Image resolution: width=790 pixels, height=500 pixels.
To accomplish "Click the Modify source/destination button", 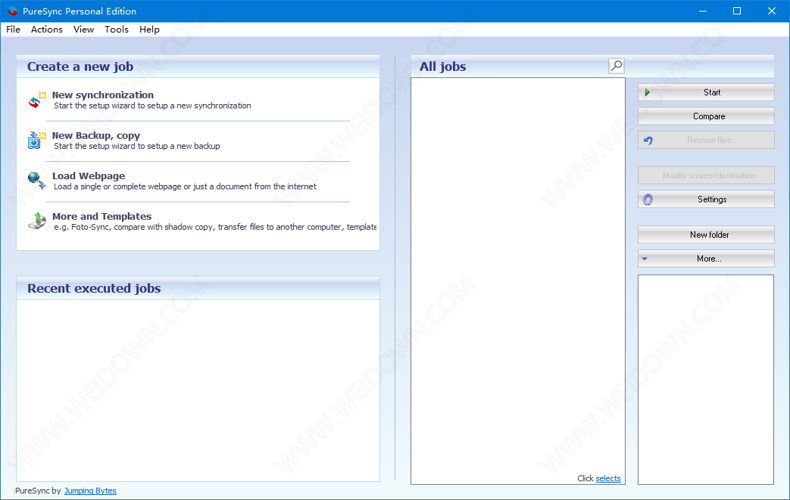I will pyautogui.click(x=706, y=175).
